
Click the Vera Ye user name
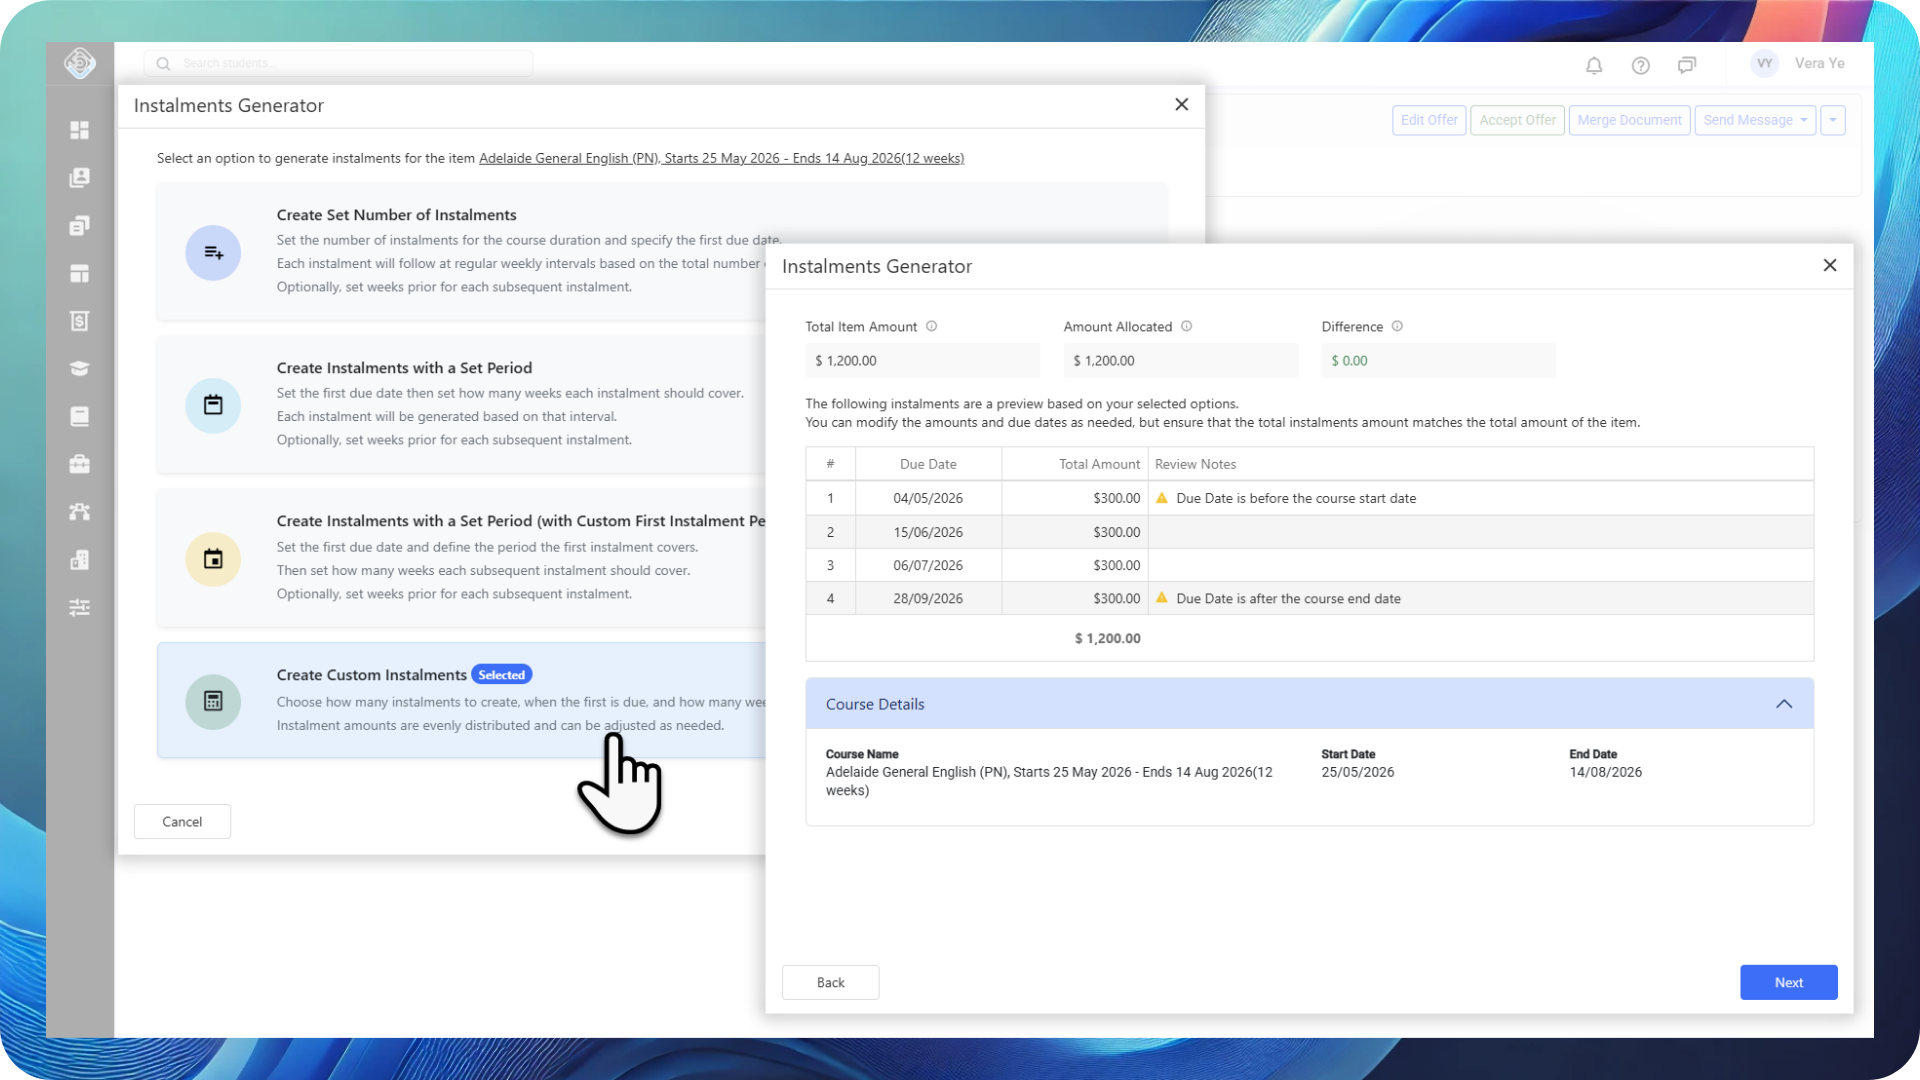pyautogui.click(x=1819, y=63)
